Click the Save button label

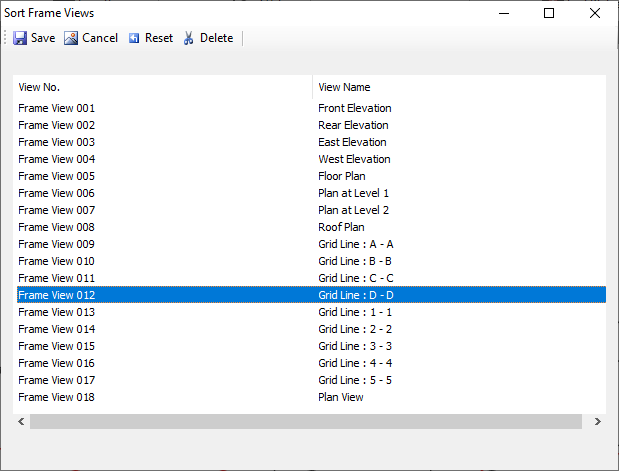[x=43, y=38]
